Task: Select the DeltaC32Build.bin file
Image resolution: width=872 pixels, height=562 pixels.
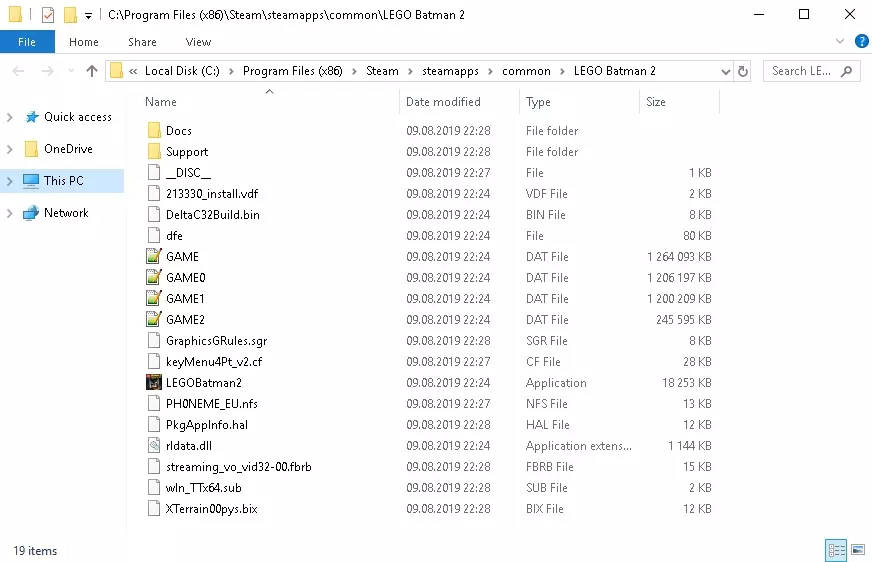Action: (212, 215)
